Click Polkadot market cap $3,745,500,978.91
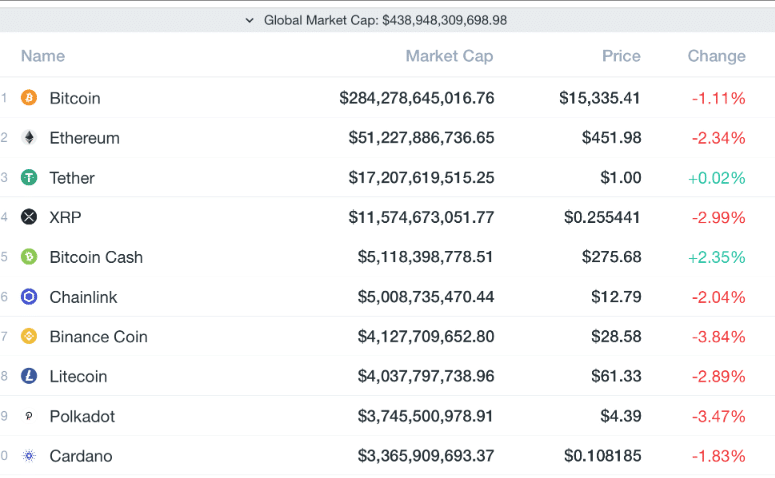The height and width of the screenshot is (478, 775). point(426,416)
